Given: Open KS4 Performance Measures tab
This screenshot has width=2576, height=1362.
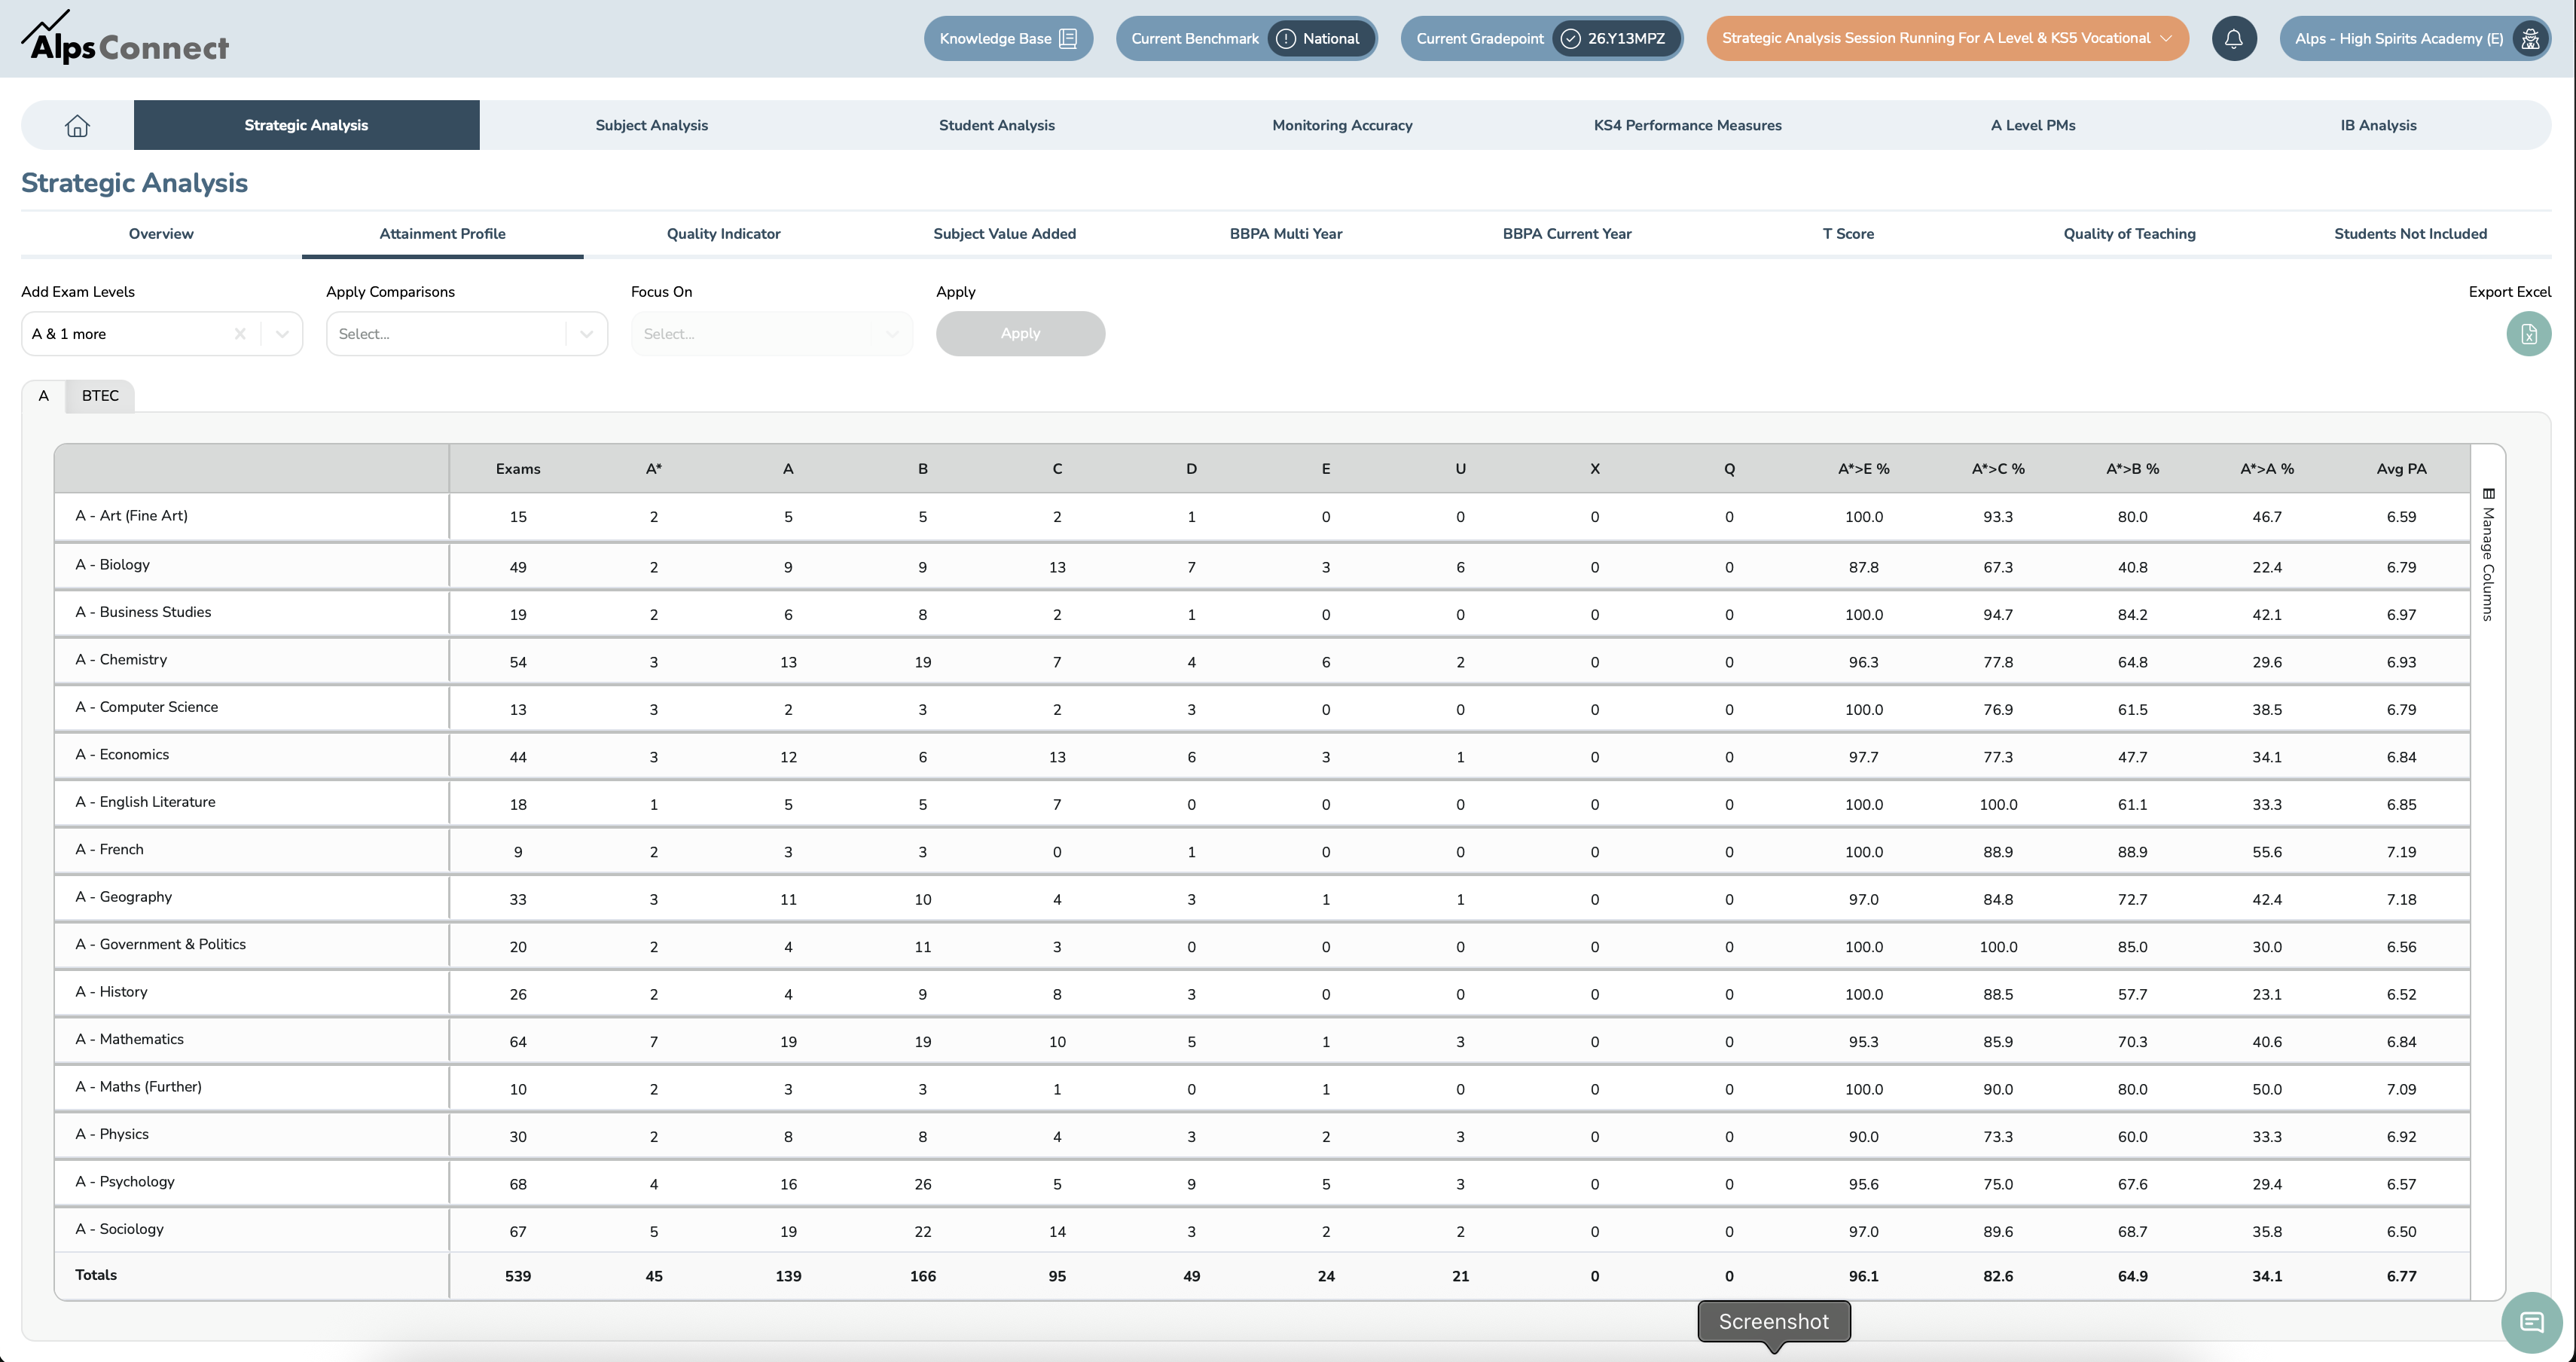Looking at the screenshot, I should coord(1688,125).
